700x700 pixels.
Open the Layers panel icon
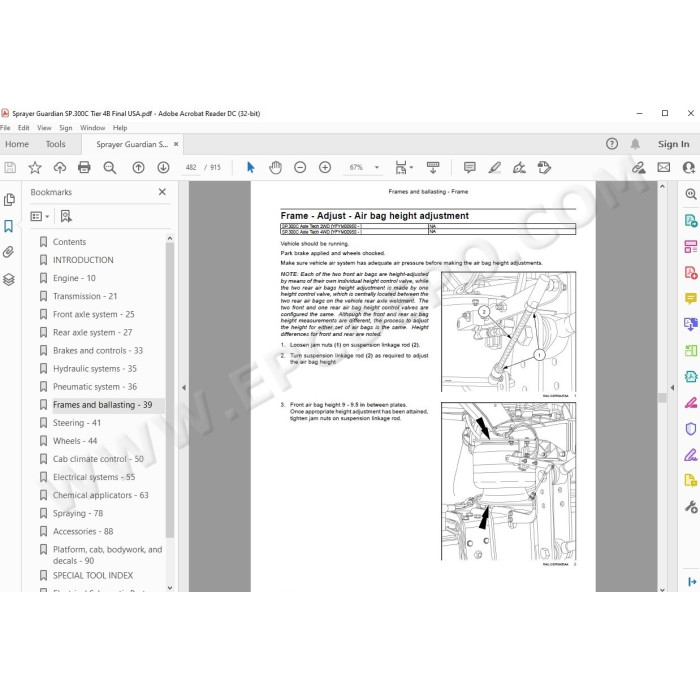point(9,279)
